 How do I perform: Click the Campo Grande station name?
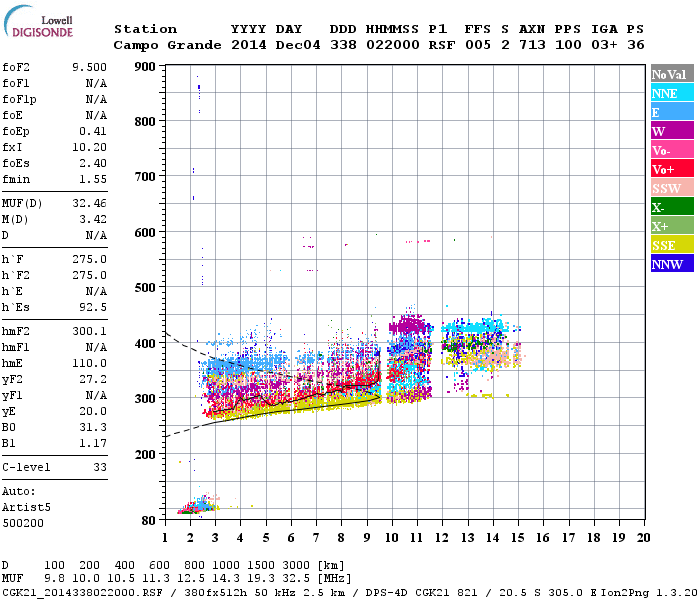coord(167,45)
